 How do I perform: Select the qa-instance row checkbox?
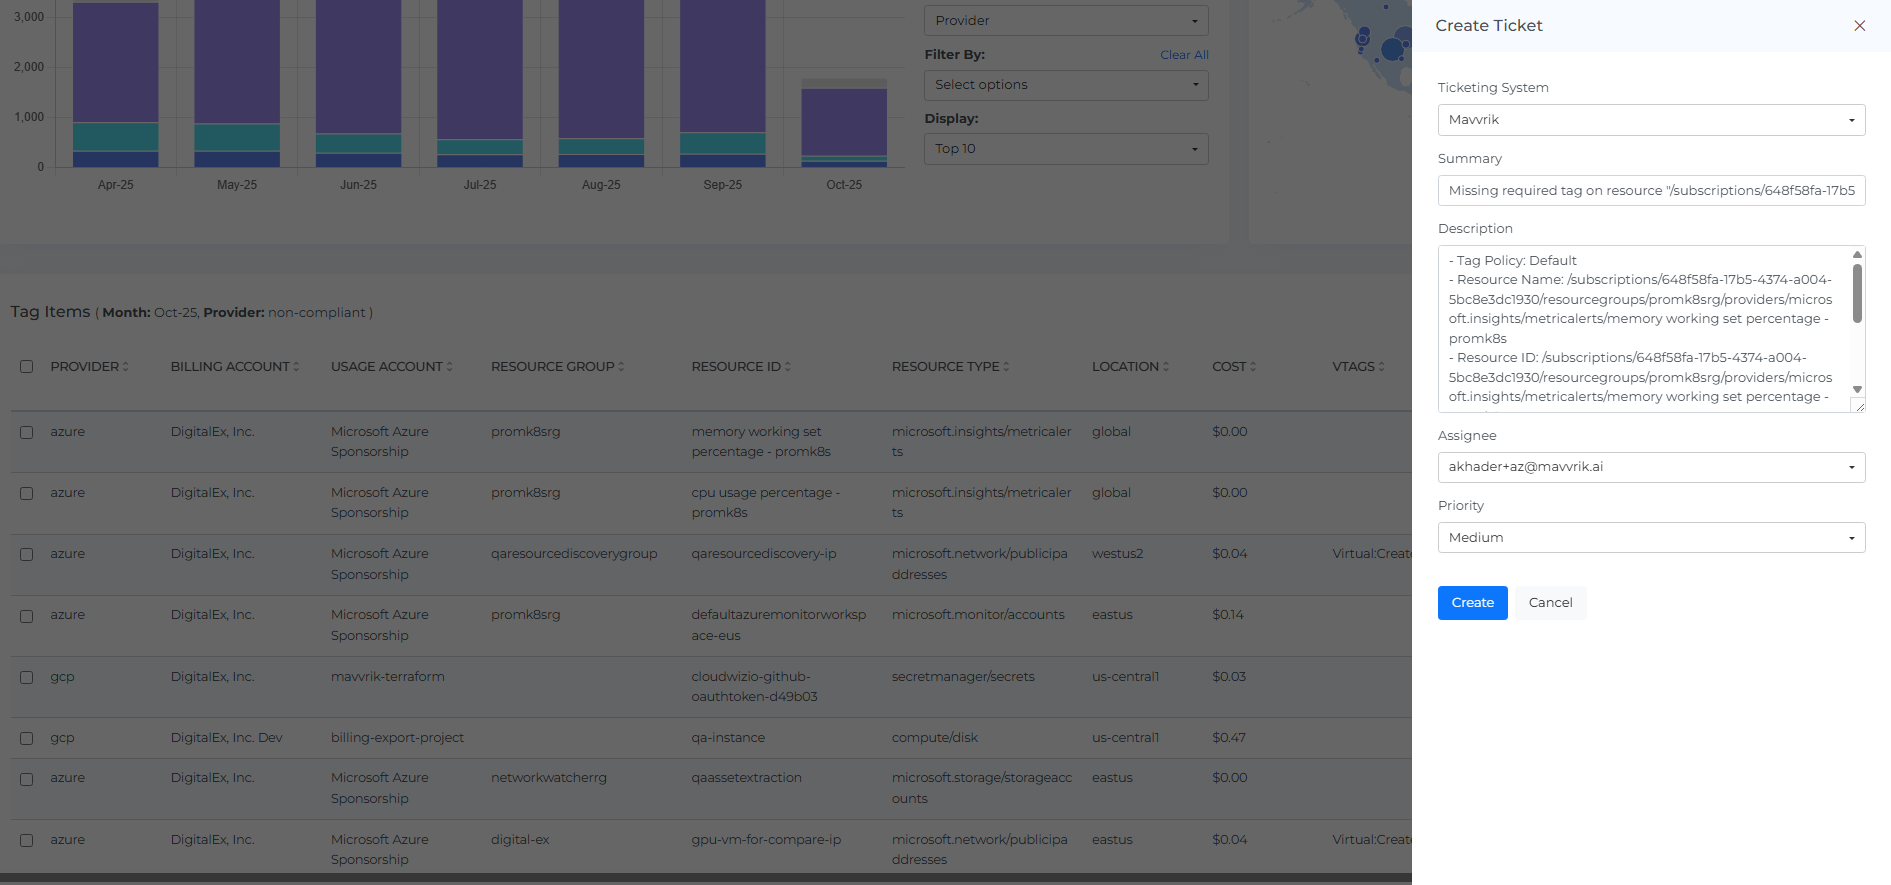(x=27, y=738)
